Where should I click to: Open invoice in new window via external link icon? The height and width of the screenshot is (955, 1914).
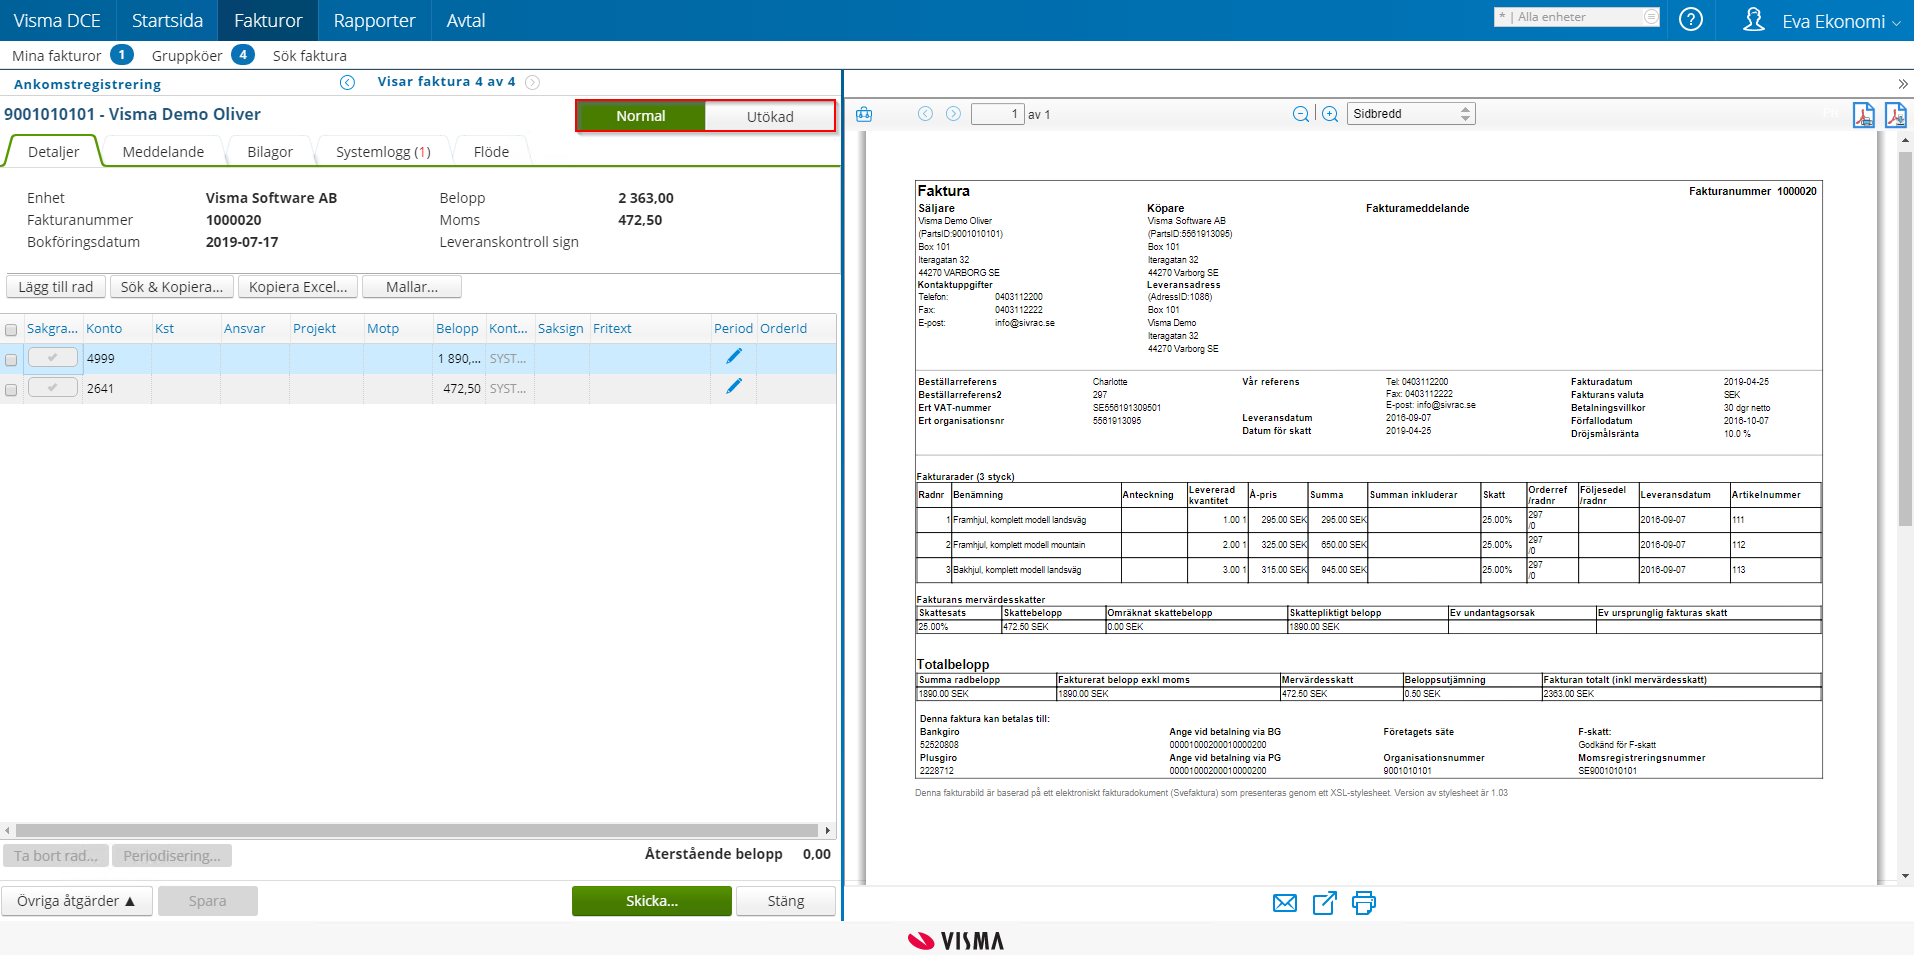[1324, 903]
